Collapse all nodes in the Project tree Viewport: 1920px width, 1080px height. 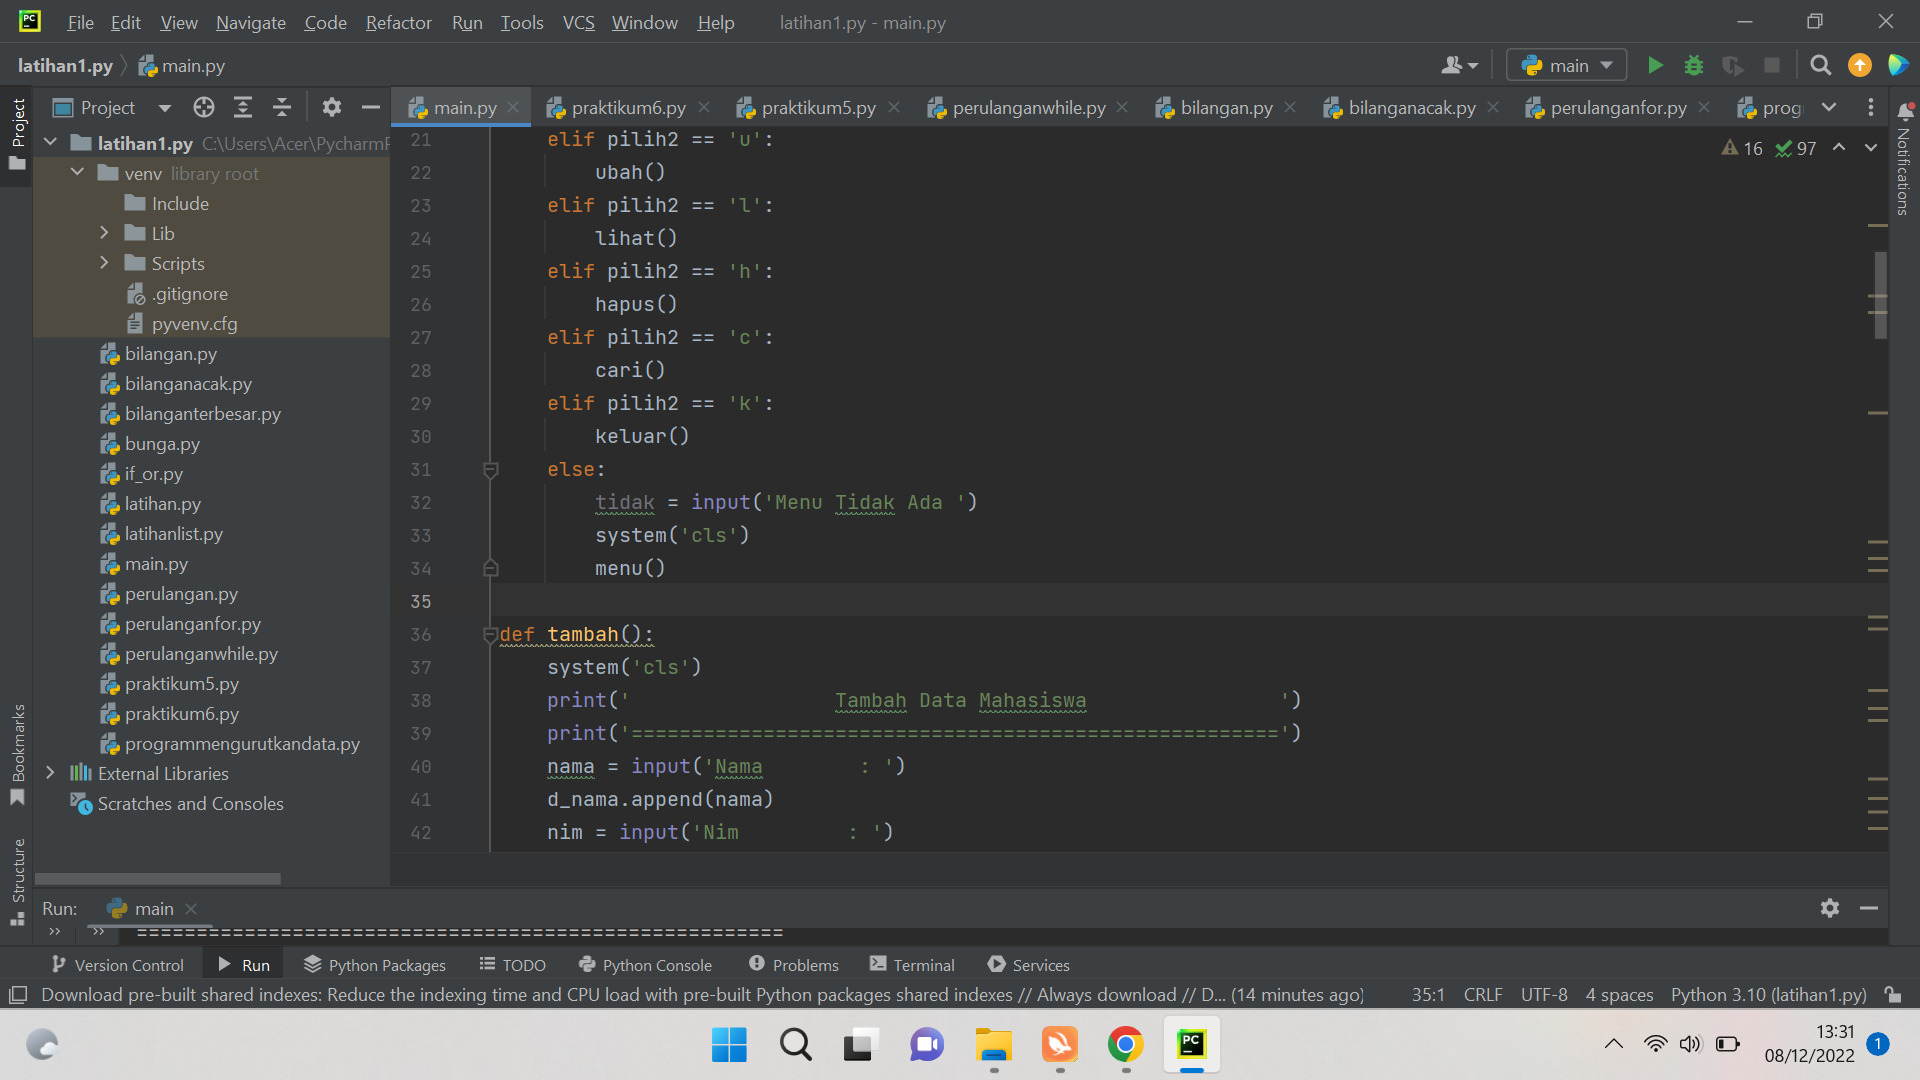[281, 107]
